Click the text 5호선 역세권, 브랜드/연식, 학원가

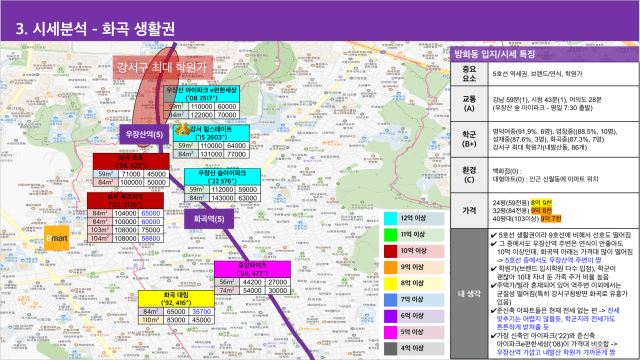[537, 74]
